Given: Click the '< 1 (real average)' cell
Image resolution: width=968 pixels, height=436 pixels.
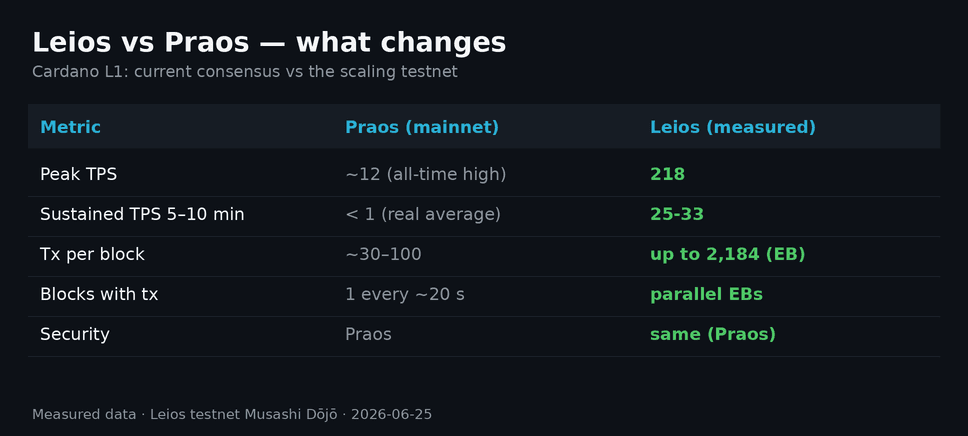Looking at the screenshot, I should [x=423, y=214].
